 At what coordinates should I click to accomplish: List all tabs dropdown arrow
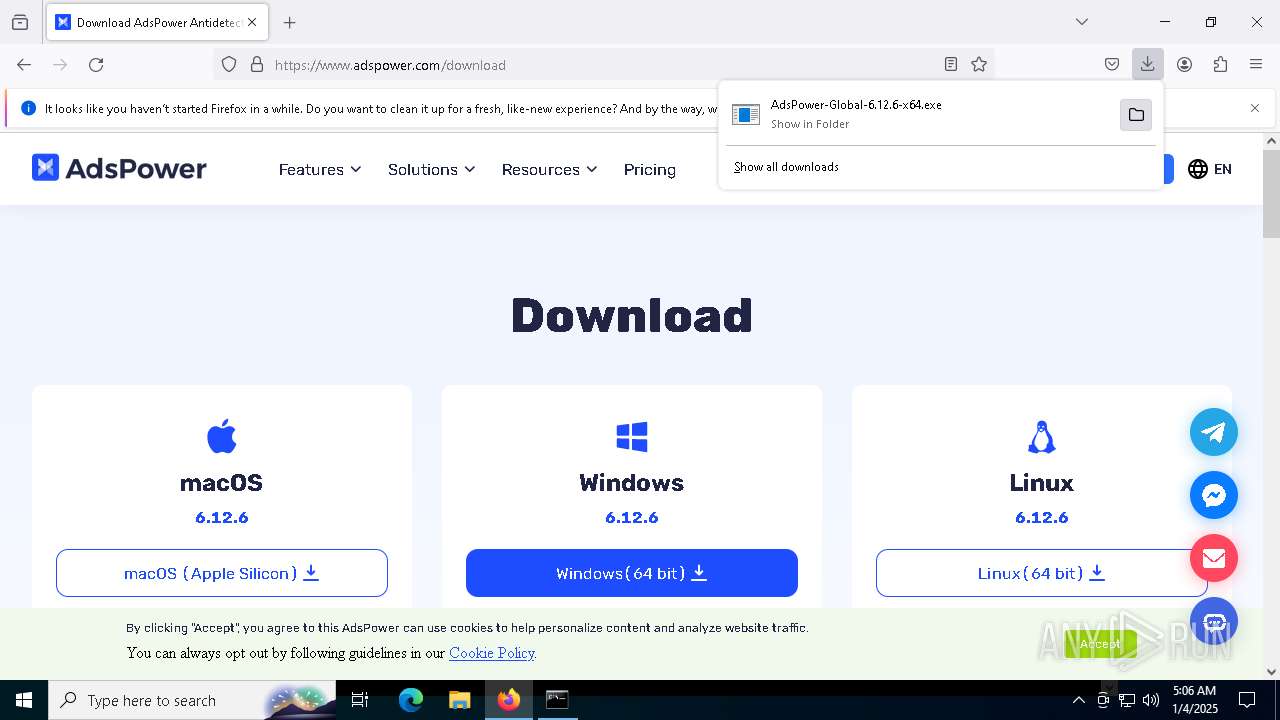(x=1082, y=22)
